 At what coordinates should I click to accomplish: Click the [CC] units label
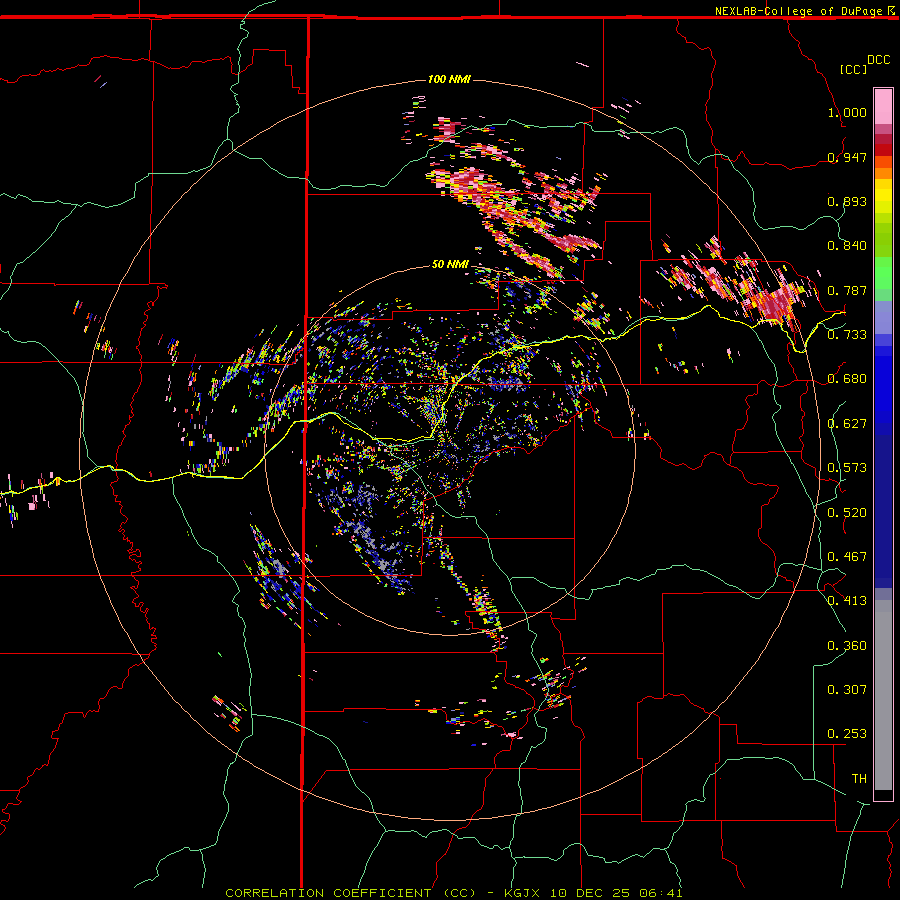[x=853, y=69]
